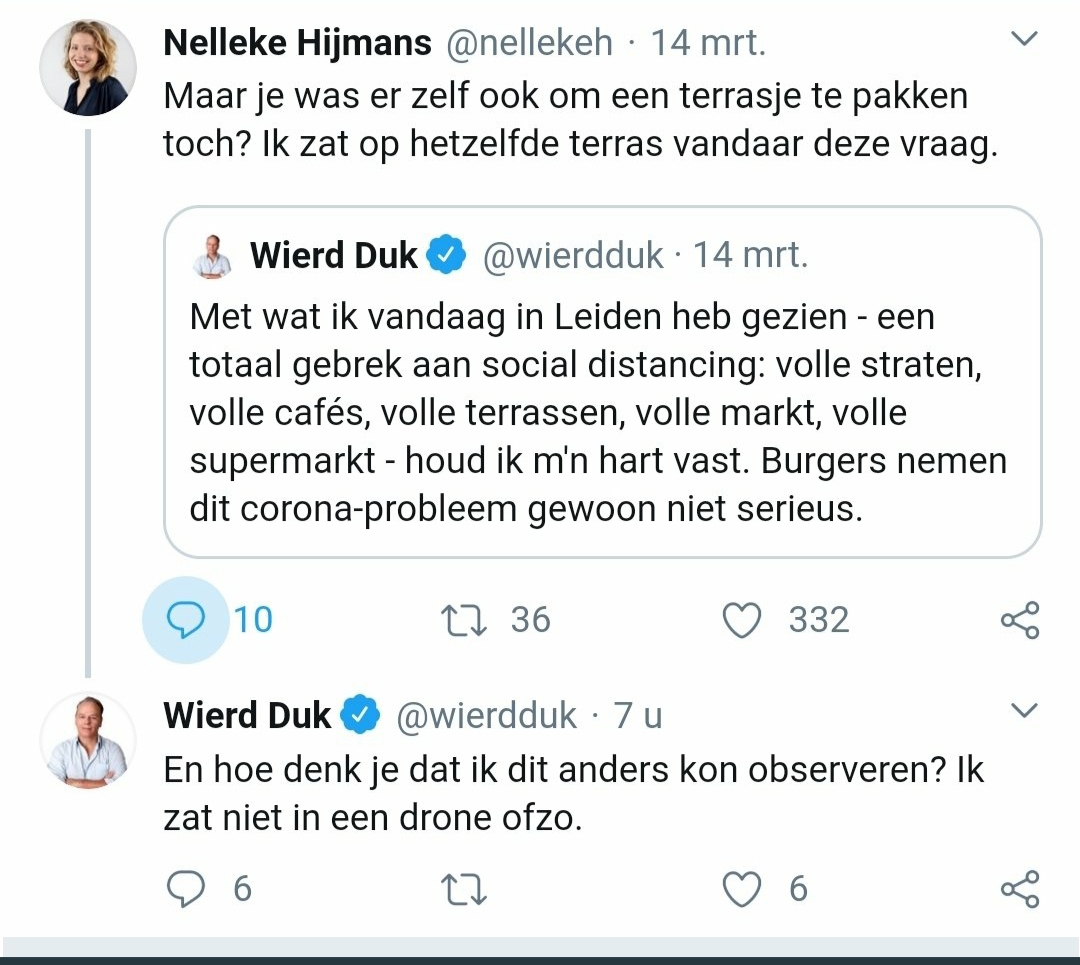Open the quoted Wierd Duk tweet about Leiden
The height and width of the screenshot is (965, 1080).
coord(602,413)
